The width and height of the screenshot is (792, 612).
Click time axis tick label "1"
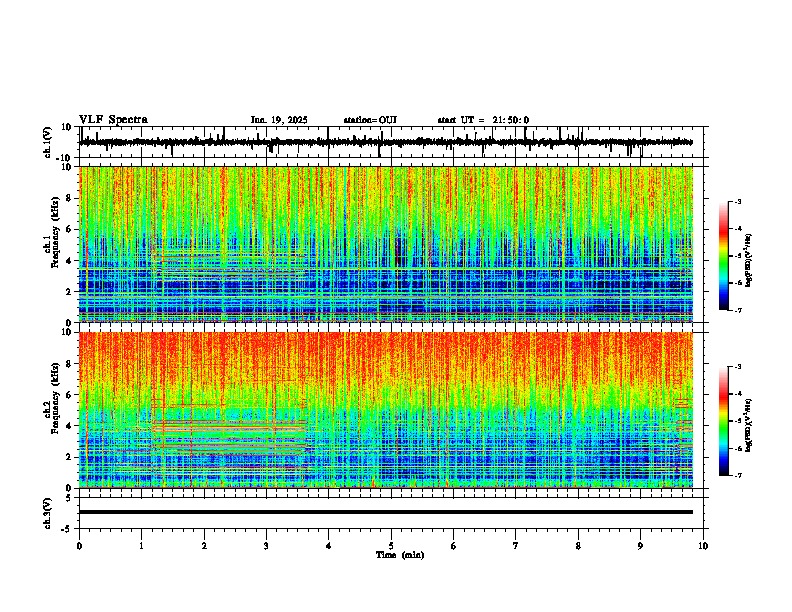(141, 546)
